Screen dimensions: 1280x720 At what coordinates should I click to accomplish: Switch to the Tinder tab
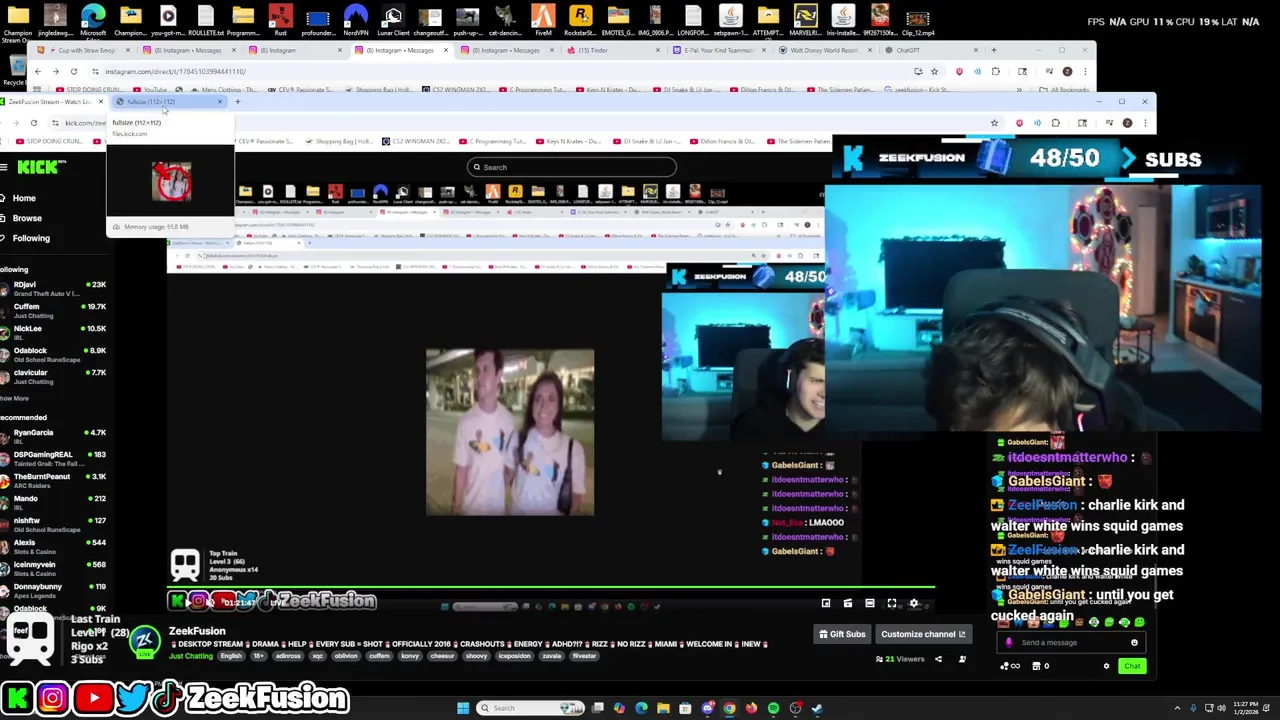click(612, 50)
